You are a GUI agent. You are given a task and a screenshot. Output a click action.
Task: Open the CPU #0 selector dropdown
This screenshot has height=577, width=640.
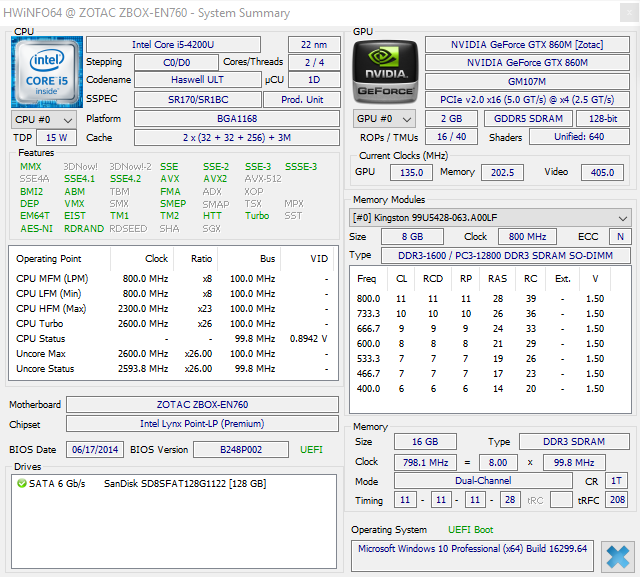pyautogui.click(x=44, y=120)
